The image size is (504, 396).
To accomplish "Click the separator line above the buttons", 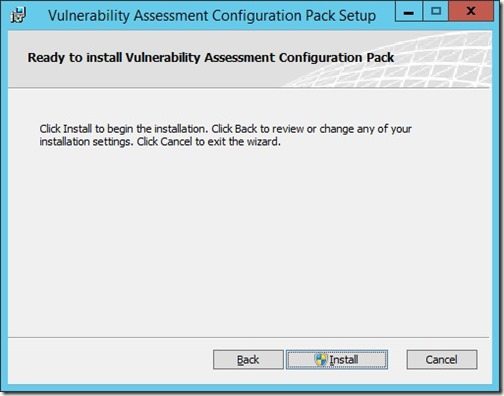I will pyautogui.click(x=248, y=337).
